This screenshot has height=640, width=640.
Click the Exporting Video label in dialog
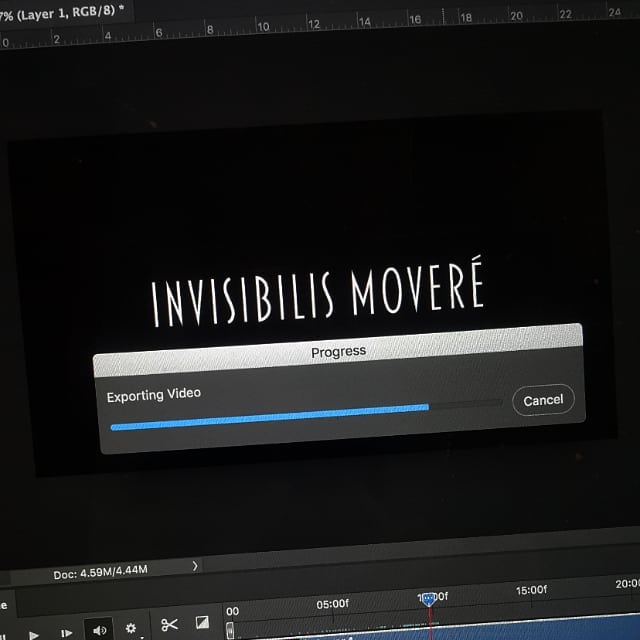point(154,395)
